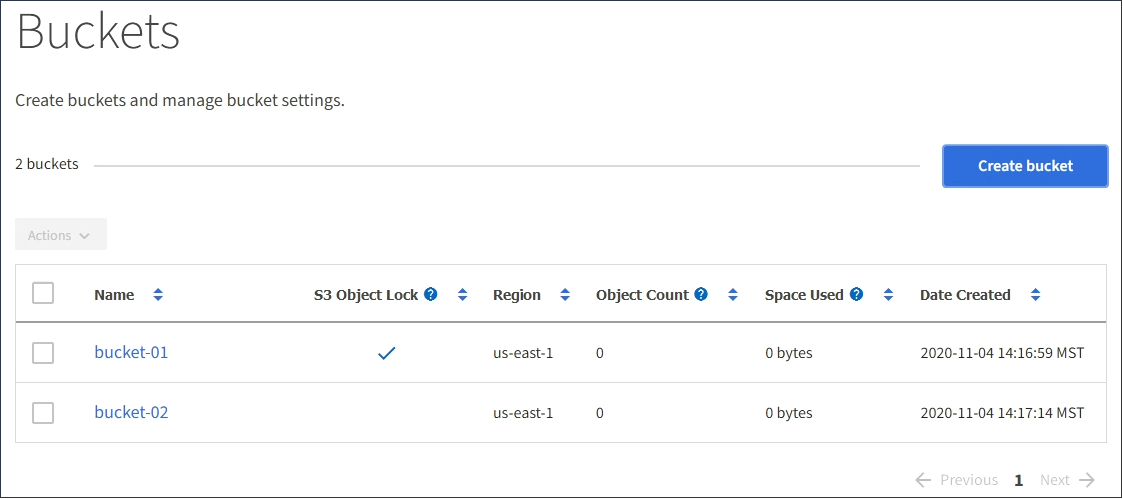1123x499 pixels.
Task: Open the Actions dropdown menu
Action: [60, 235]
